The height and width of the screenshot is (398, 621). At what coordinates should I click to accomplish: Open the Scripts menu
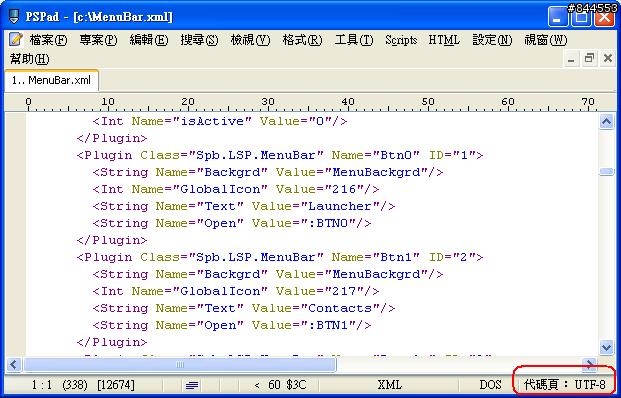pyautogui.click(x=401, y=40)
